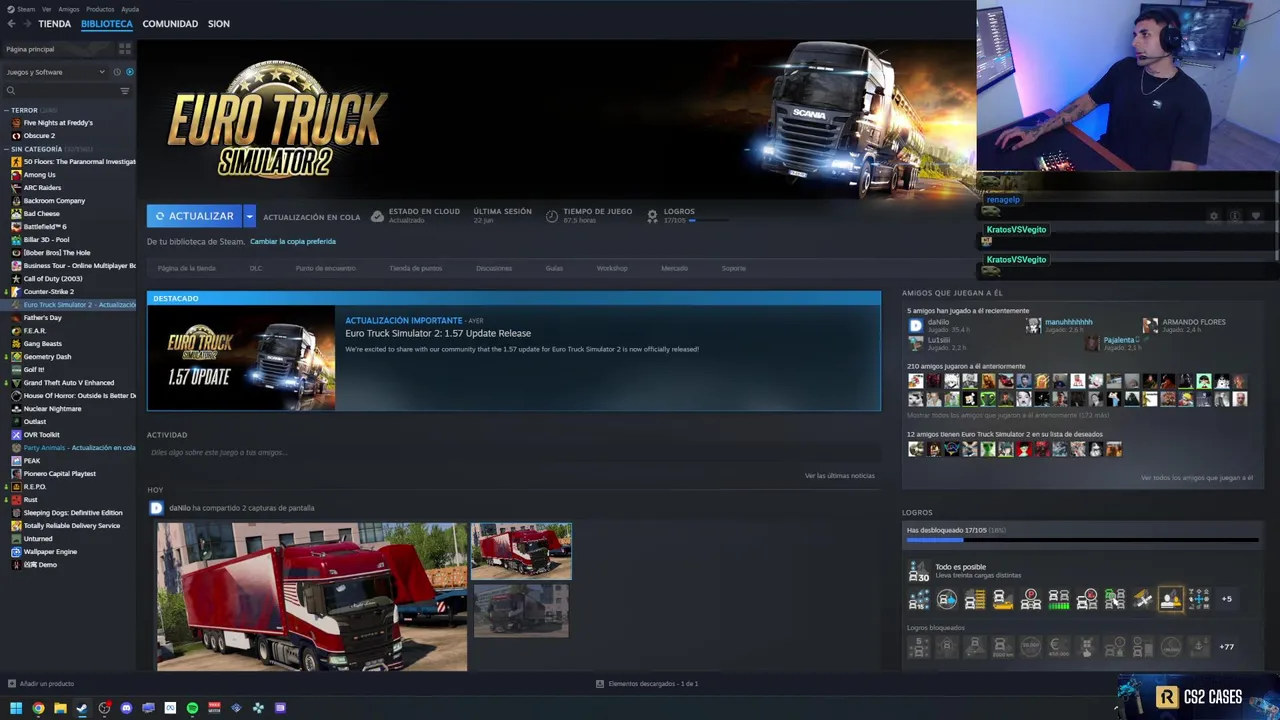Click the achievements medal icon
The width and height of the screenshot is (1280, 720).
click(653, 216)
